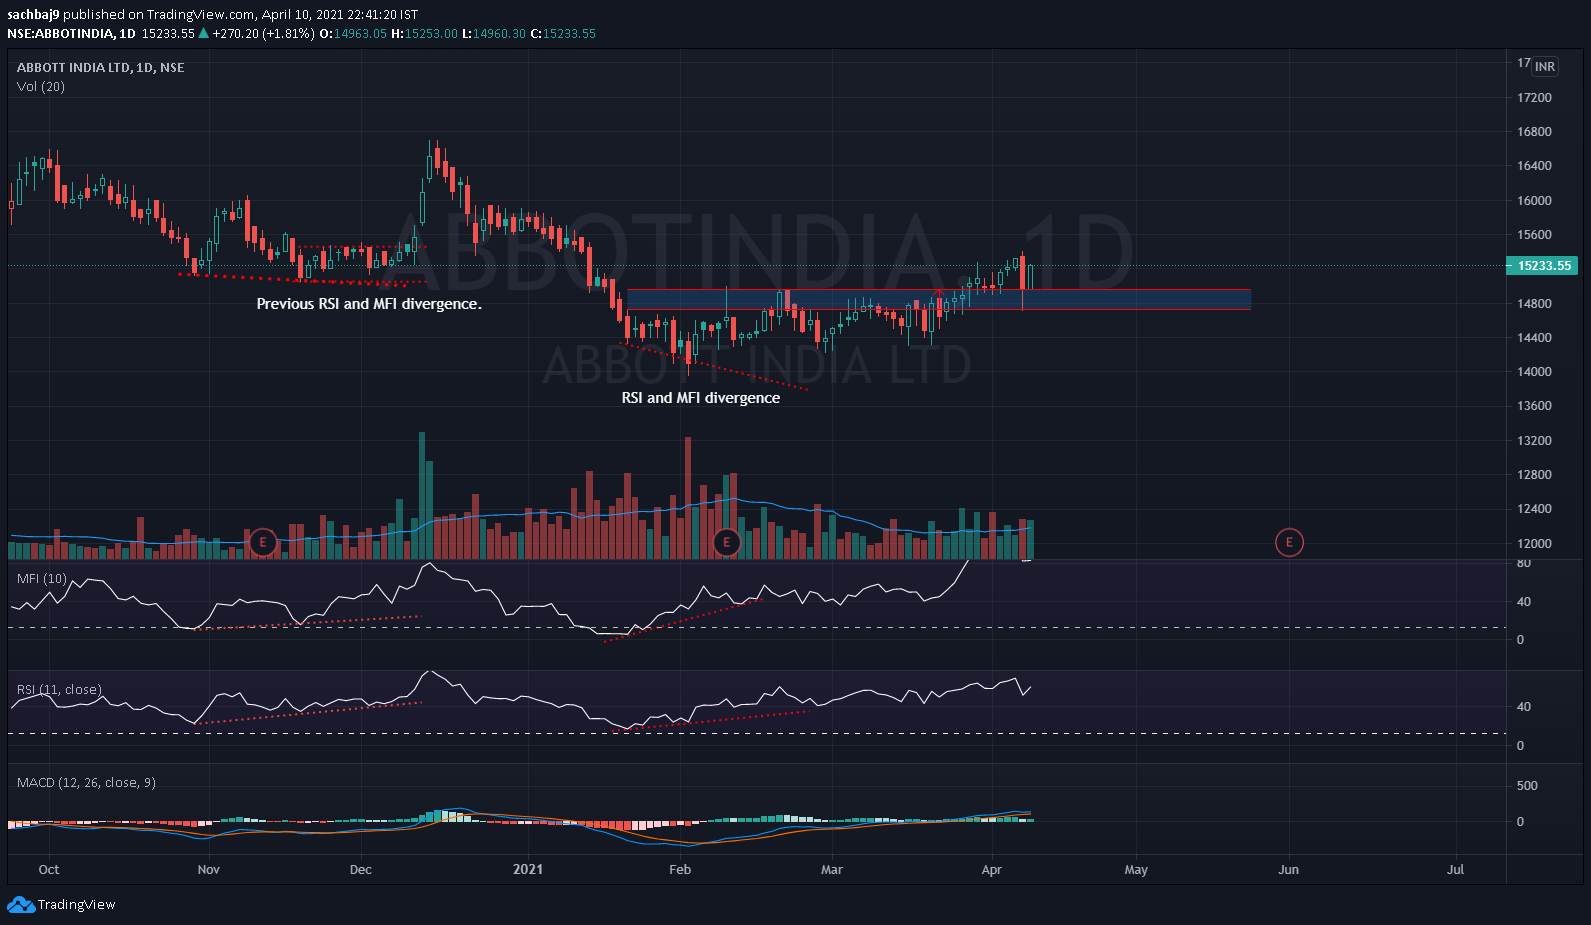Click the 'RSI (11, close)' indicator label
The image size is (1591, 925).
59,689
